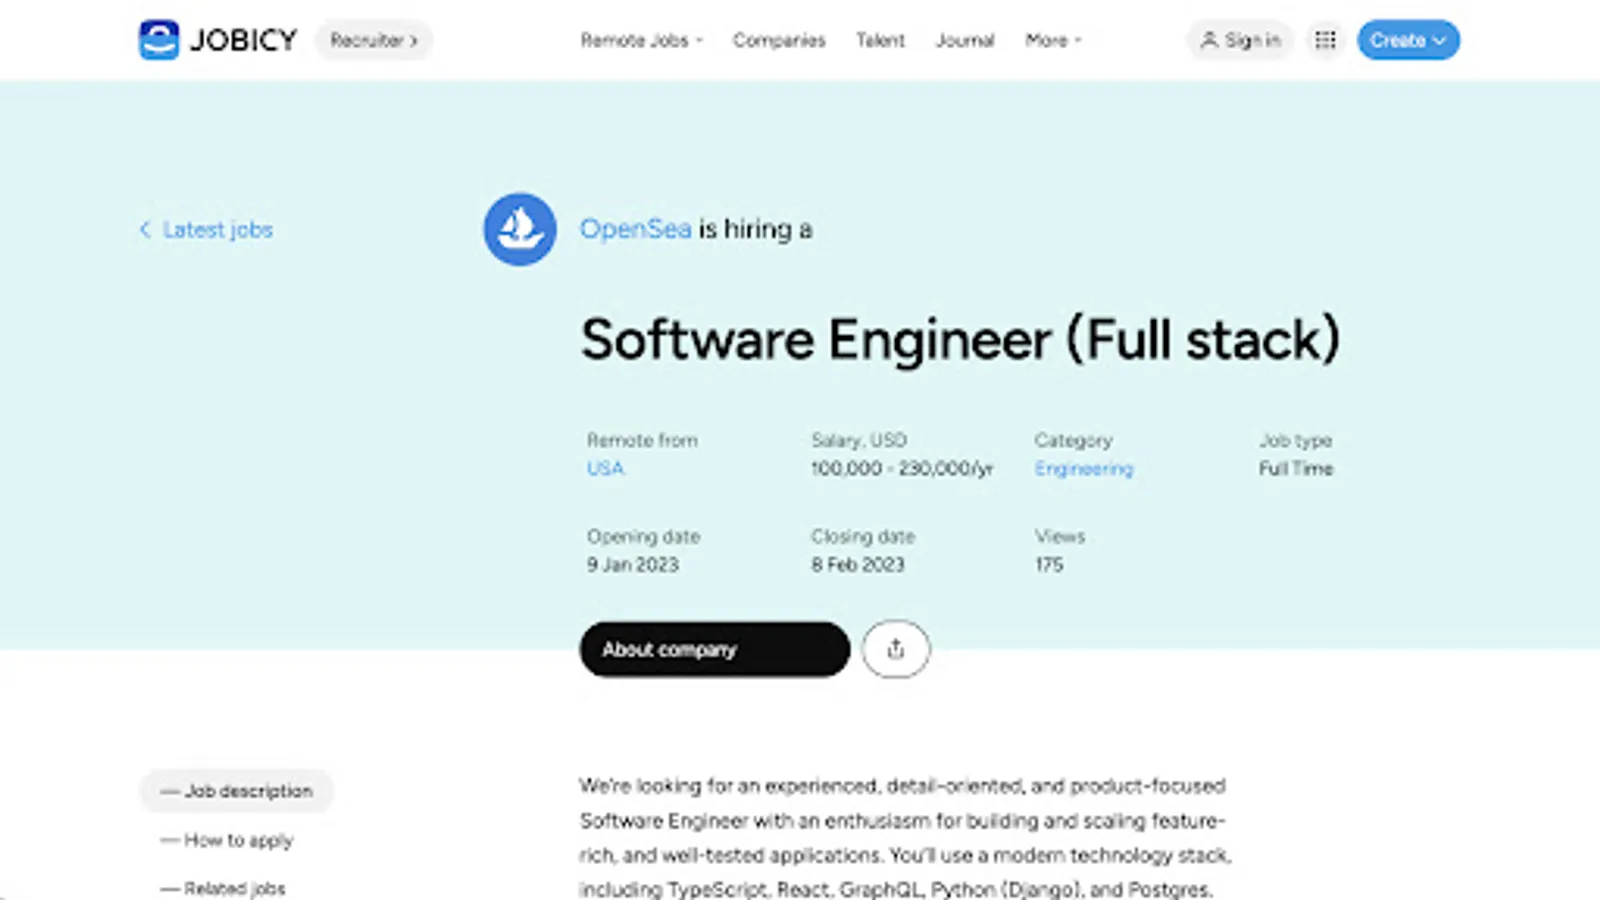Open the apps grid menu icon

[x=1325, y=40]
